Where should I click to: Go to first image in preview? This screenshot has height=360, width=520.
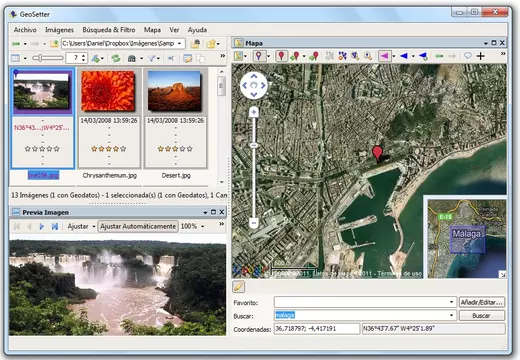click(17, 226)
